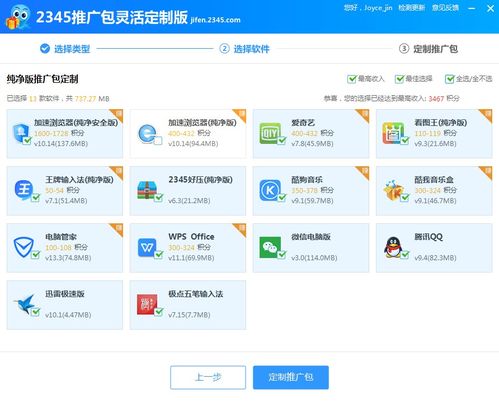The height and width of the screenshot is (403, 499).
Task: Click the 350-378 积分 points text
Action: point(312,190)
